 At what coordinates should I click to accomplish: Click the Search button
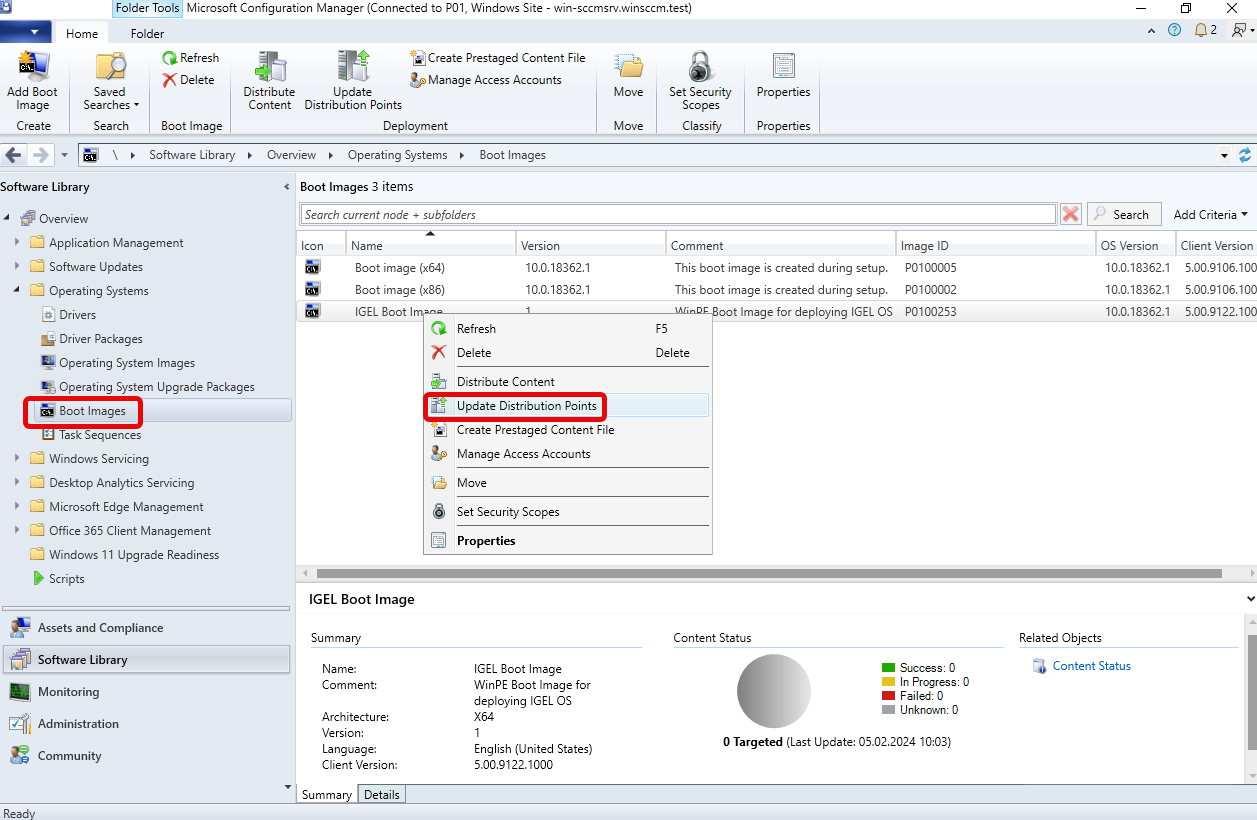(x=1123, y=215)
